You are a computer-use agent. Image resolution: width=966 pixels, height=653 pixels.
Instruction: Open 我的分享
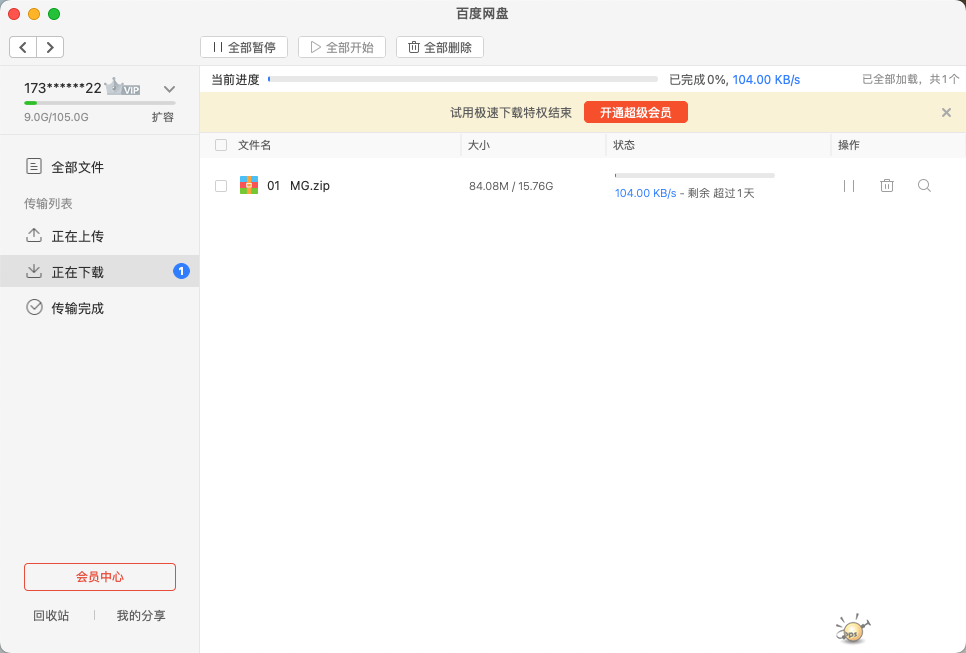click(141, 615)
